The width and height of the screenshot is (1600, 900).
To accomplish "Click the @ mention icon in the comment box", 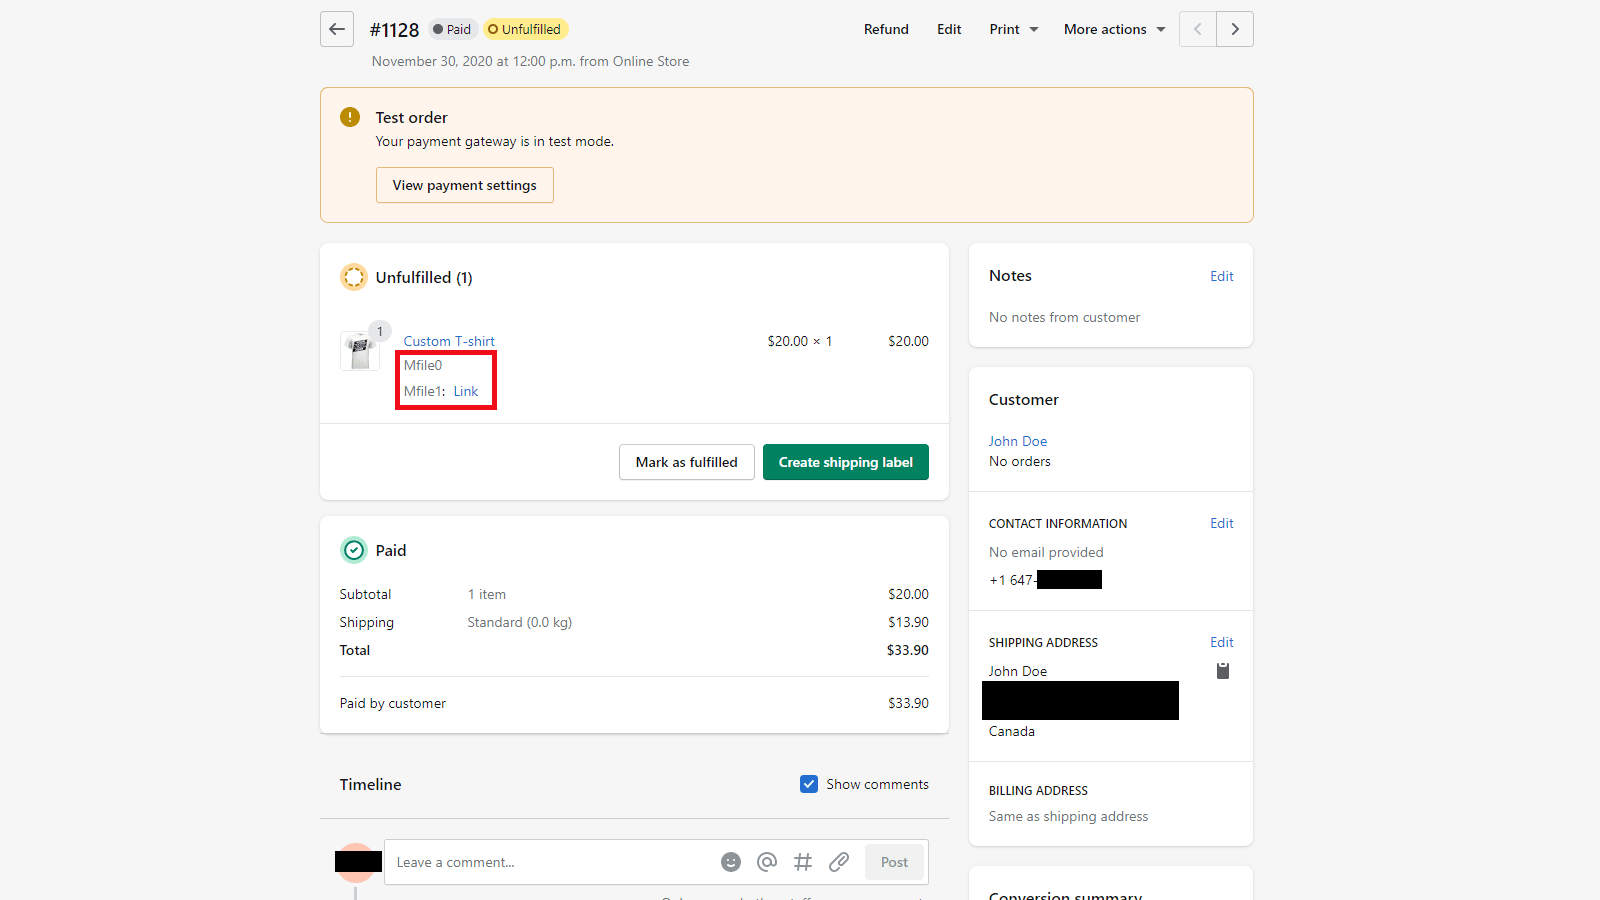I will pyautogui.click(x=767, y=862).
